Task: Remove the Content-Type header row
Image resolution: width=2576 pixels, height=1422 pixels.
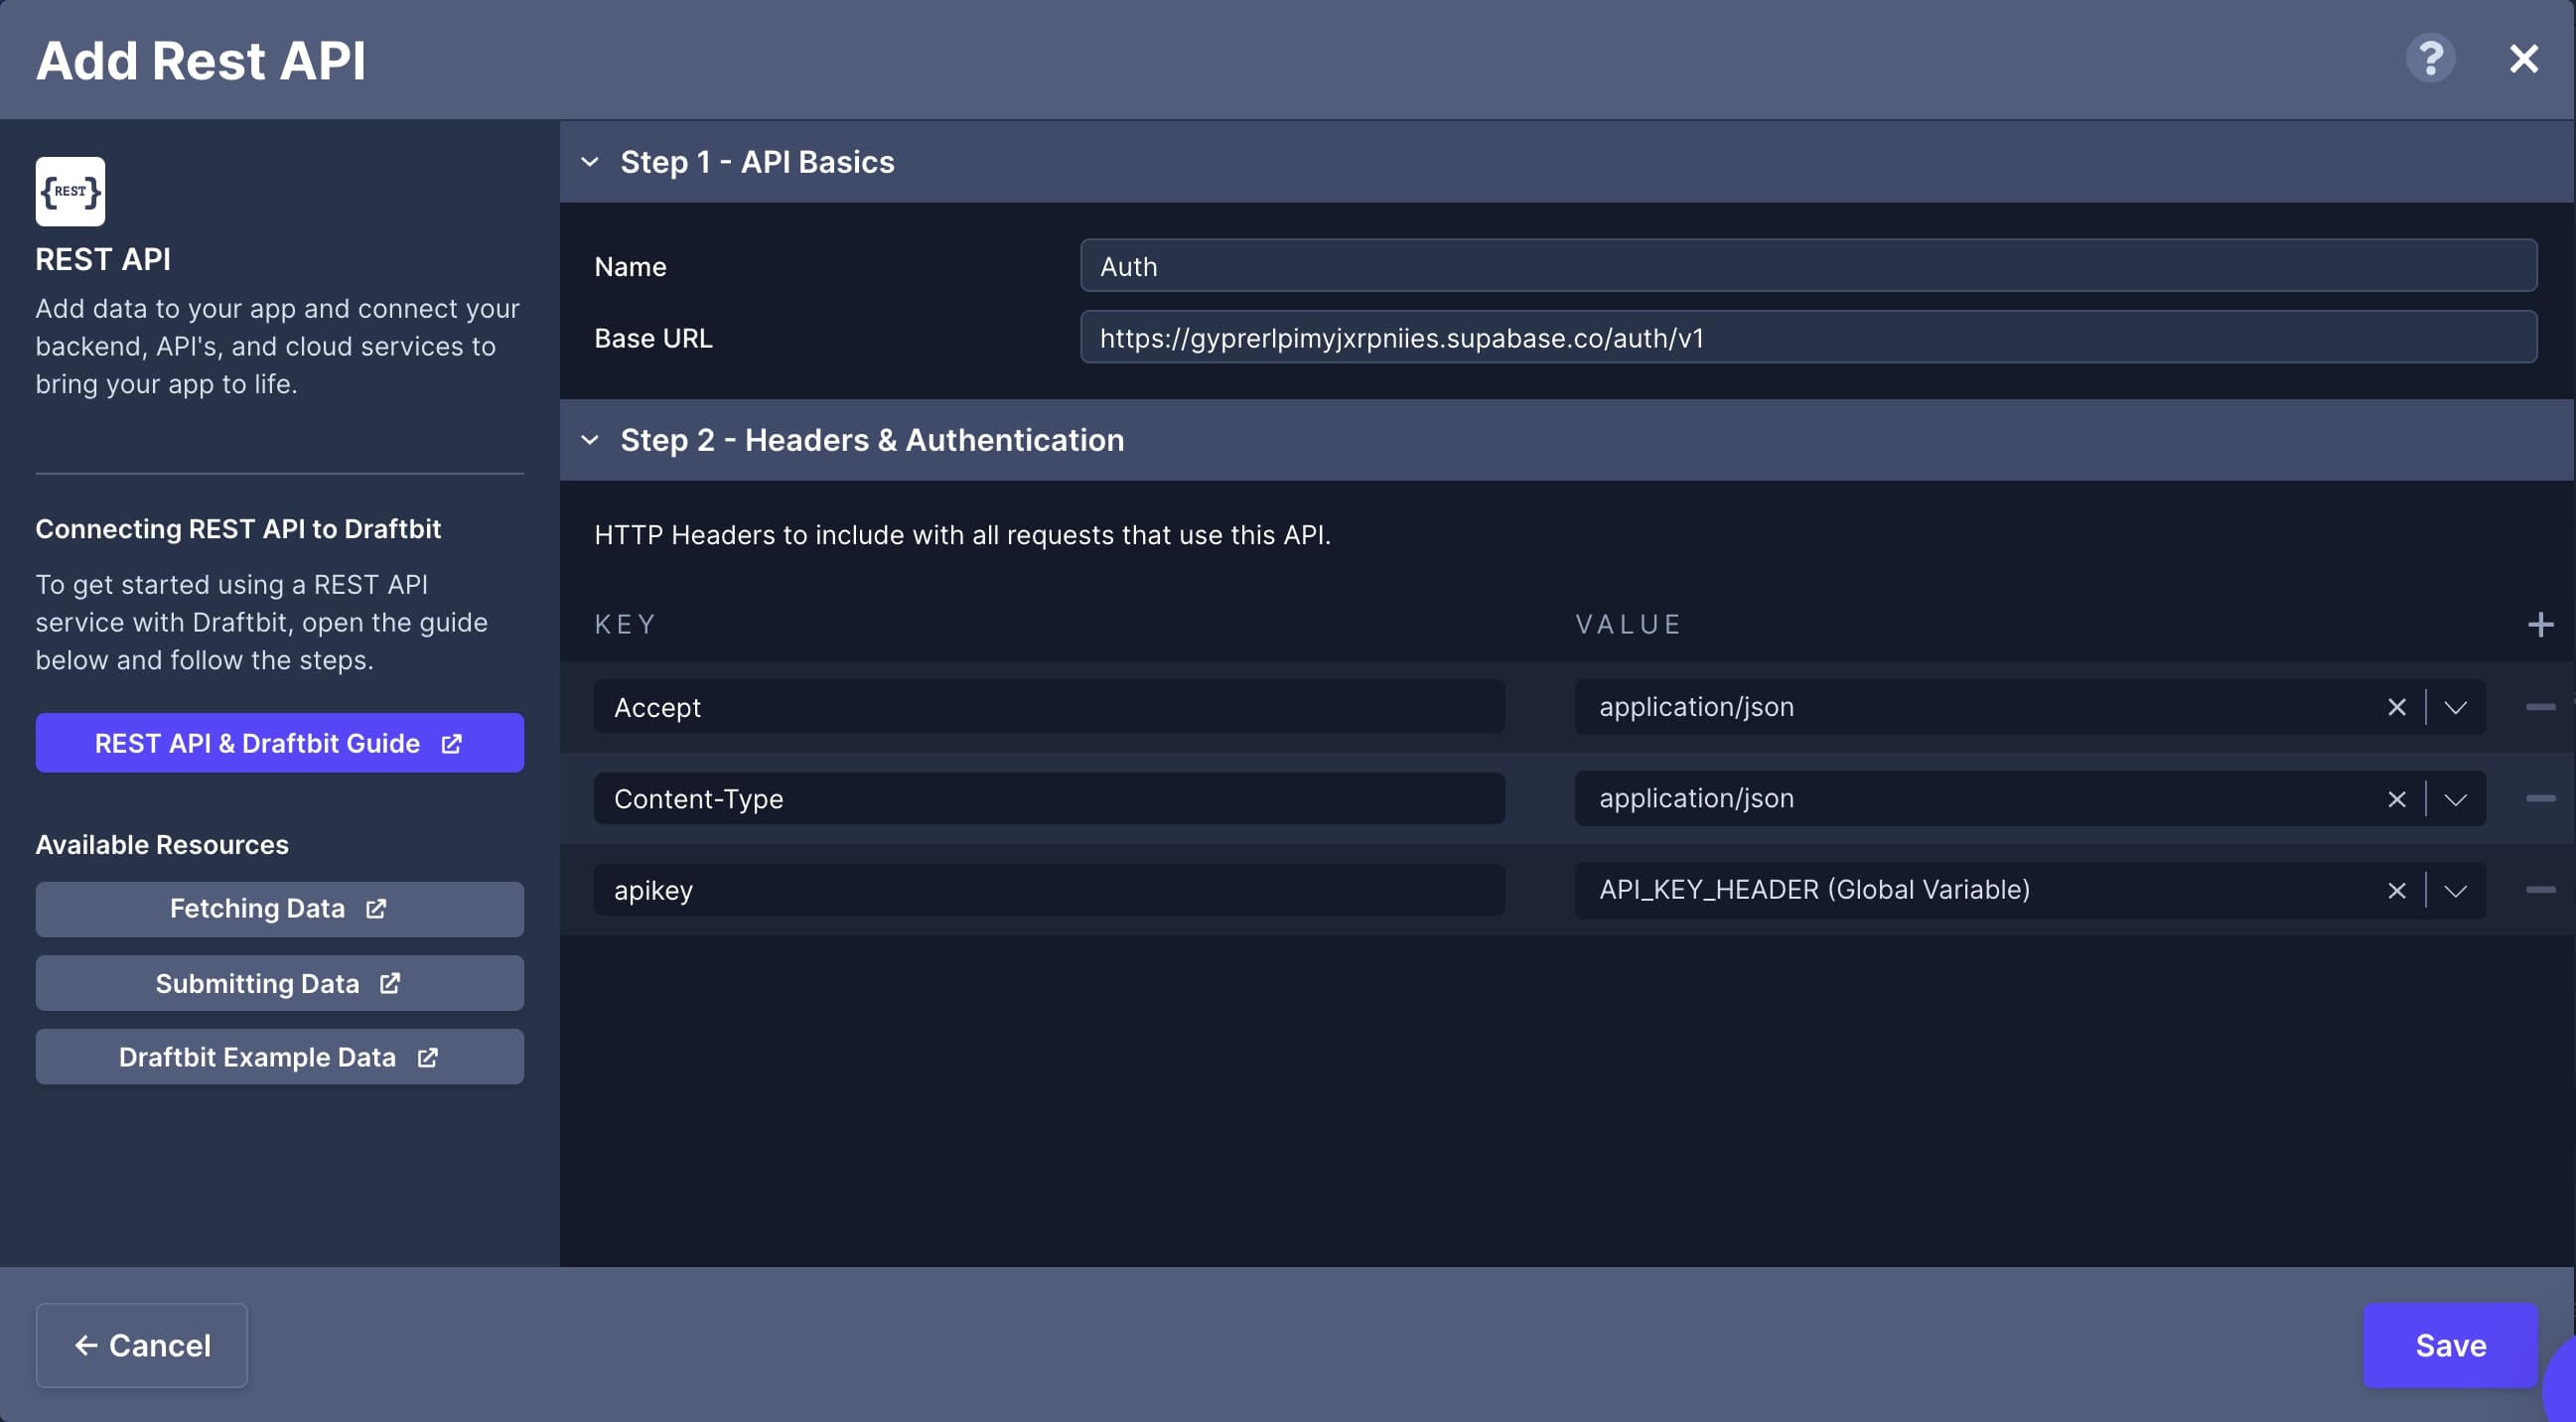Action: (x=2540, y=798)
